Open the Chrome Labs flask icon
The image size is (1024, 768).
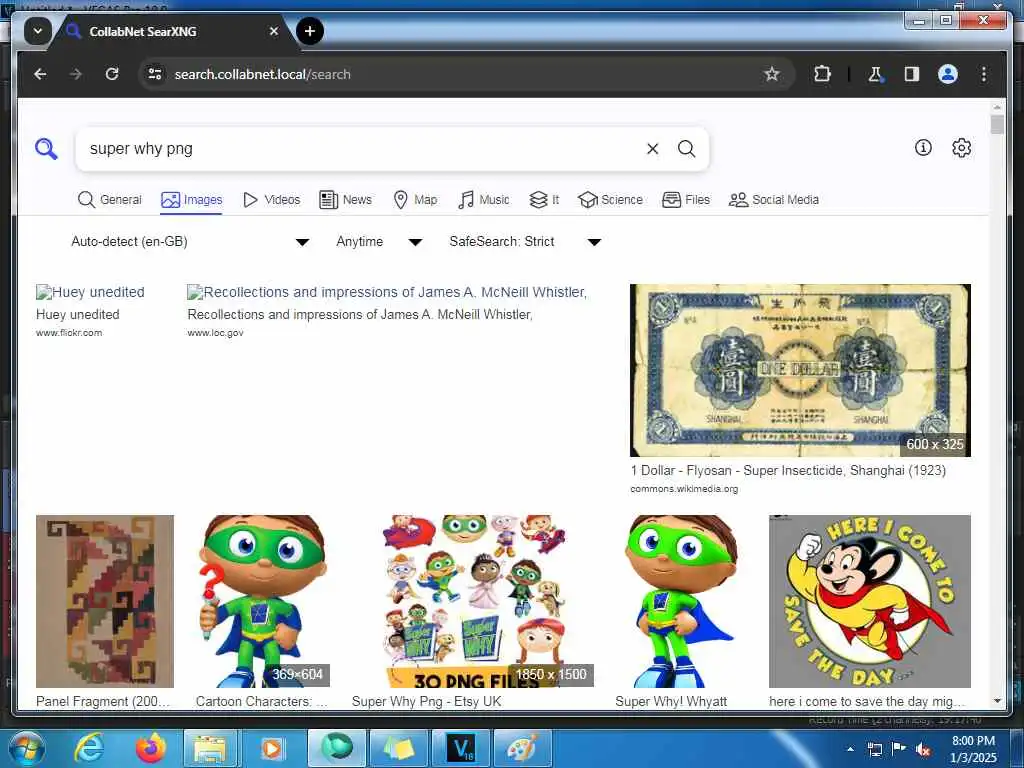pyautogui.click(x=876, y=74)
